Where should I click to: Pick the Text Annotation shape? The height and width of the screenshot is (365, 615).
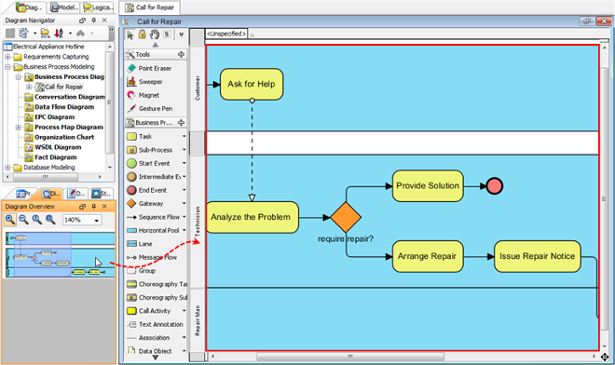(x=155, y=324)
